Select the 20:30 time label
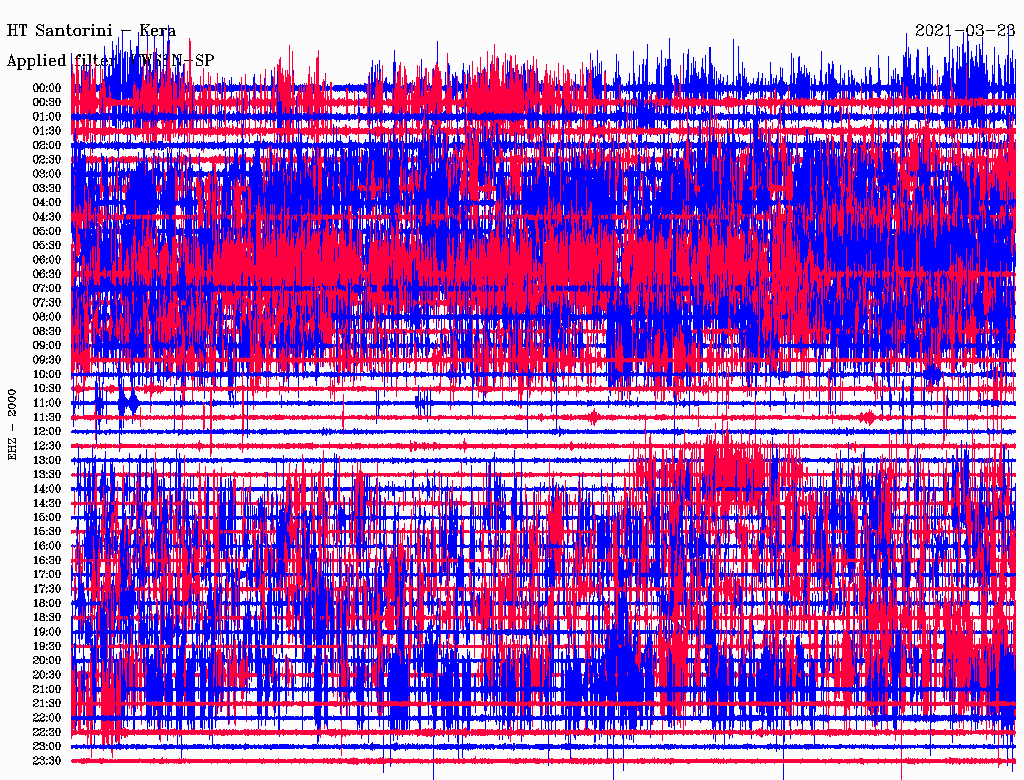The height and width of the screenshot is (780, 1024). pos(47,675)
